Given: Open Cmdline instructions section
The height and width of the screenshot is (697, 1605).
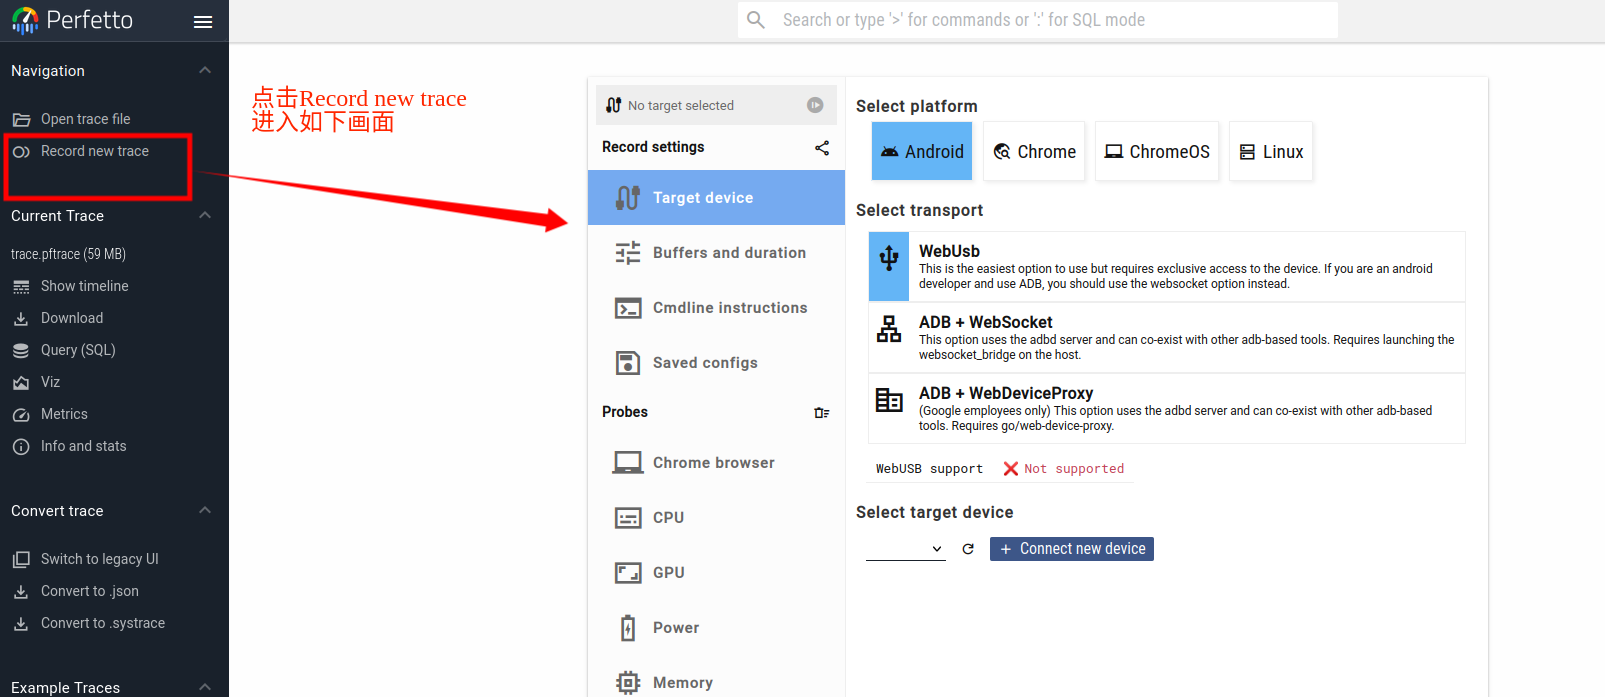Looking at the screenshot, I should tap(716, 308).
